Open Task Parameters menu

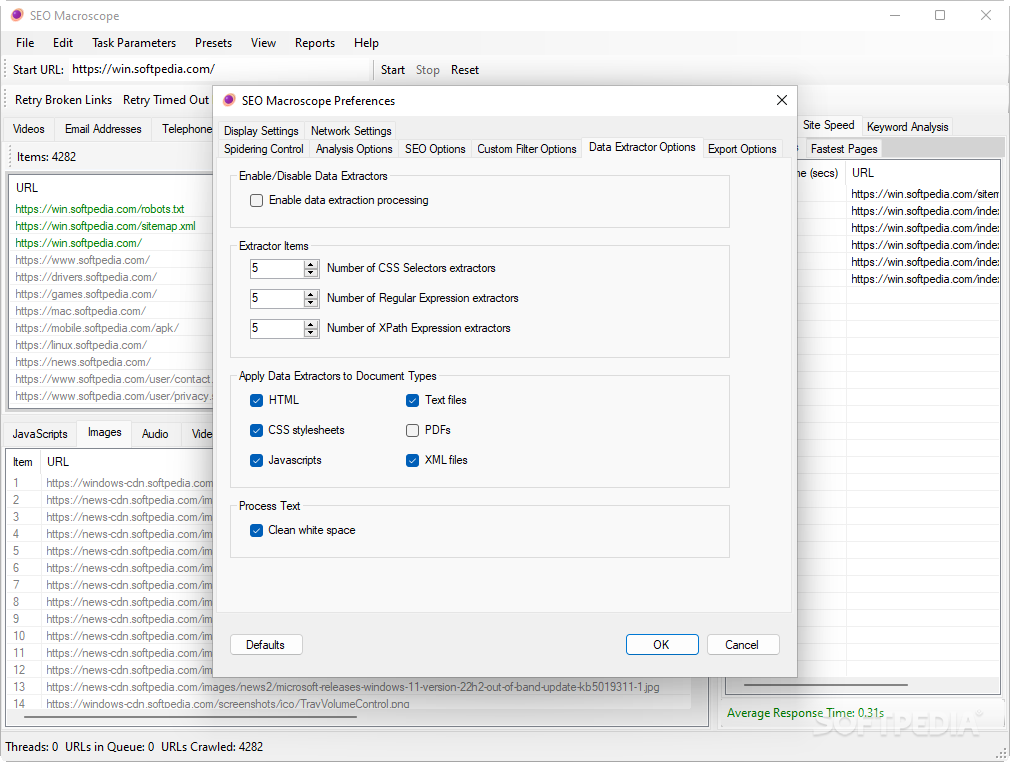(134, 43)
